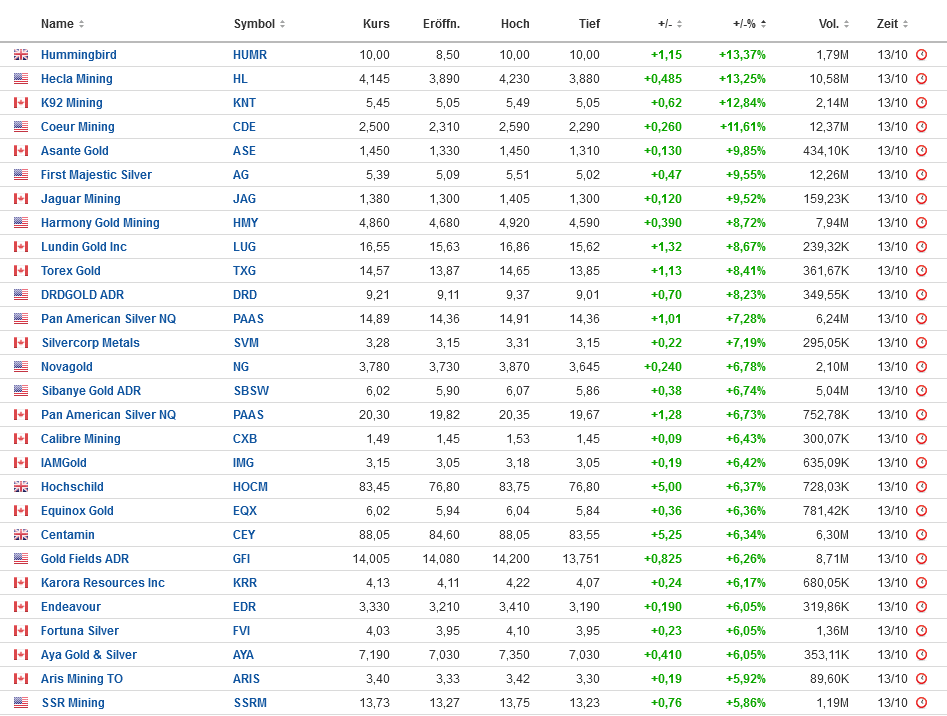This screenshot has height=716, width=947.
Task: Click the clock icon in the Hecla Mining row
Action: coord(921,79)
